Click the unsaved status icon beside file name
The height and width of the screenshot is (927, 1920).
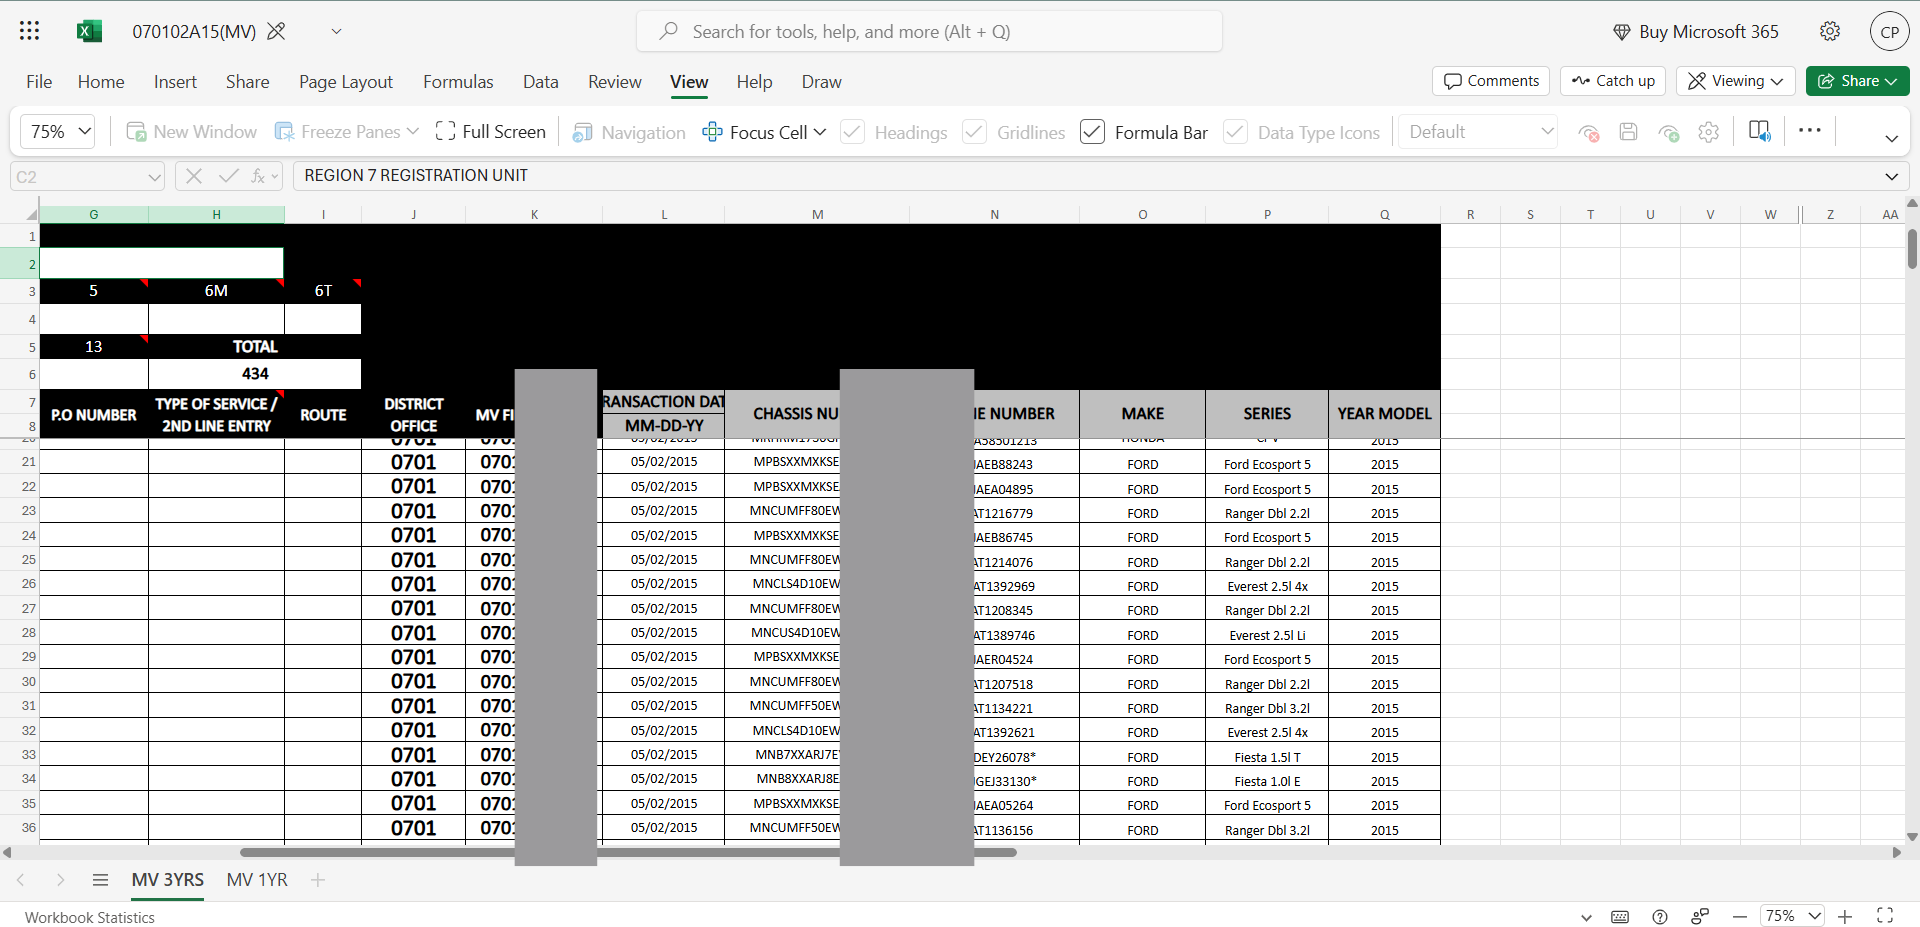[276, 31]
